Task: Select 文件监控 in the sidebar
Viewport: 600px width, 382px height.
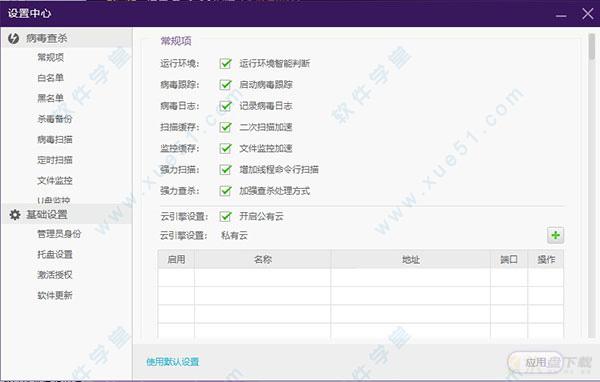Action: (x=55, y=180)
